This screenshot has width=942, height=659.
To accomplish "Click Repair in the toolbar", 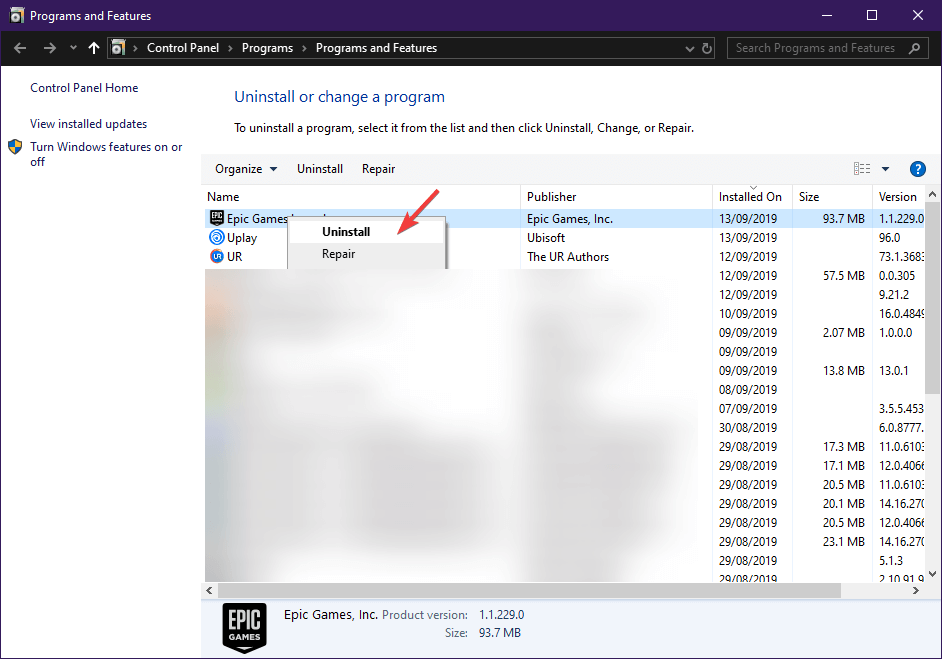I will [x=378, y=169].
